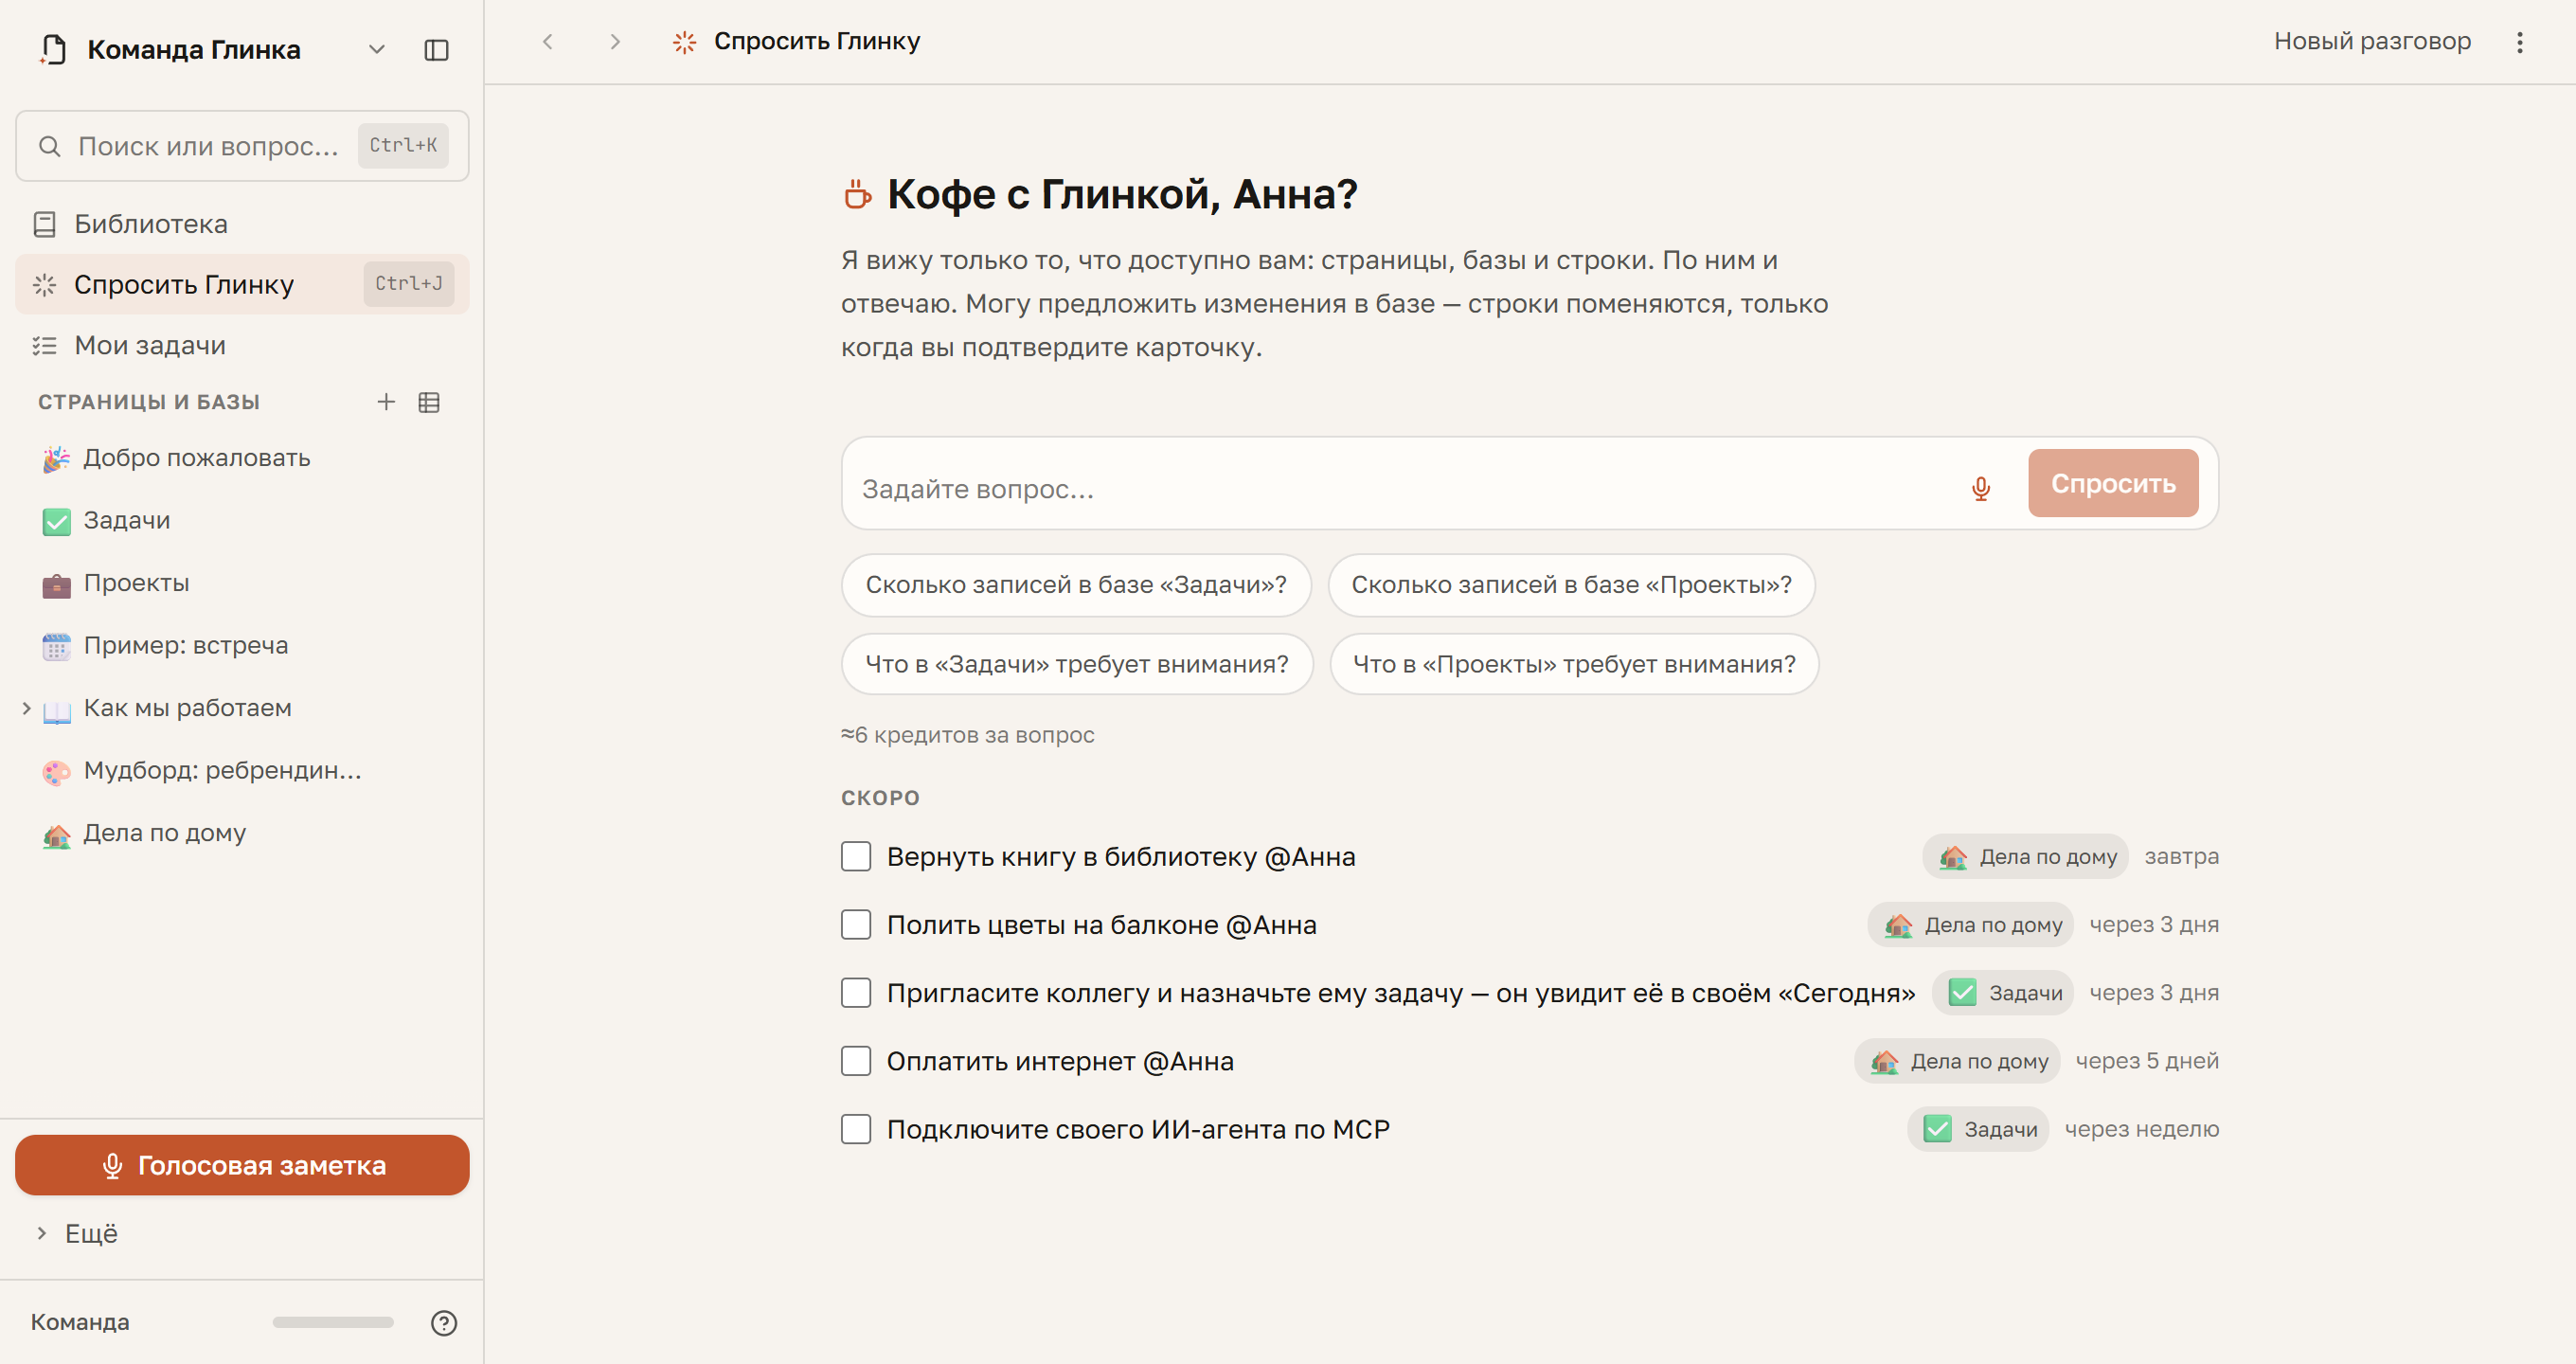
Task: Click the Поиск или вопрос search field
Action: click(242, 146)
